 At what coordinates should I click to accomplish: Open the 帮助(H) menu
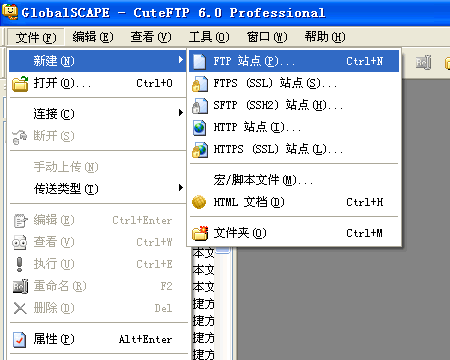(x=325, y=37)
